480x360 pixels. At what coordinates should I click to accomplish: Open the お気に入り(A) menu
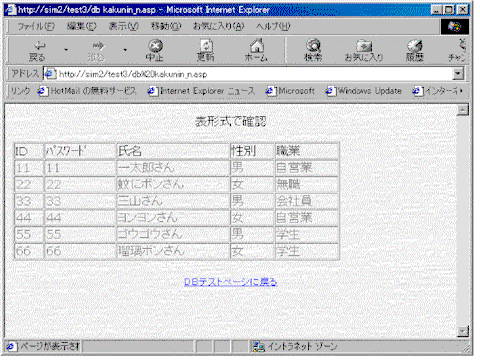coord(218,26)
